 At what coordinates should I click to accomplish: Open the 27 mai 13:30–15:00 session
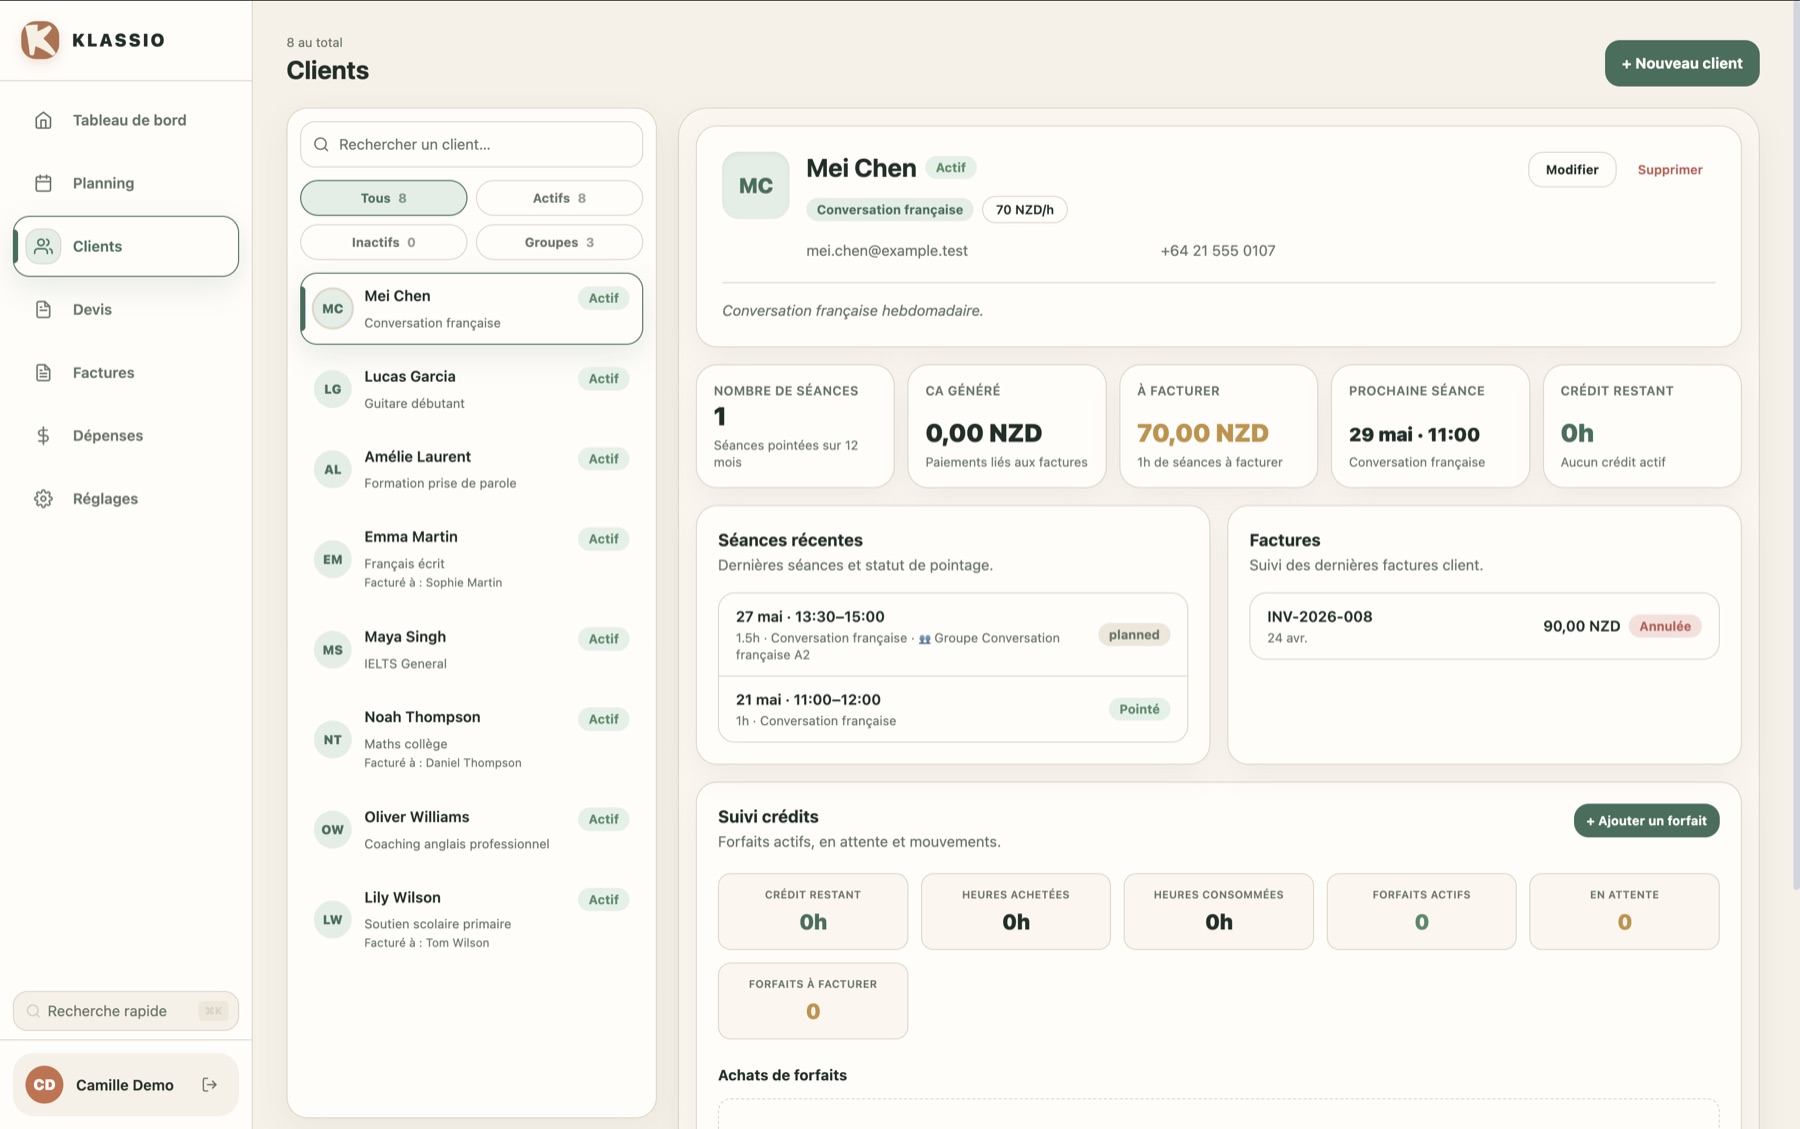[953, 635]
